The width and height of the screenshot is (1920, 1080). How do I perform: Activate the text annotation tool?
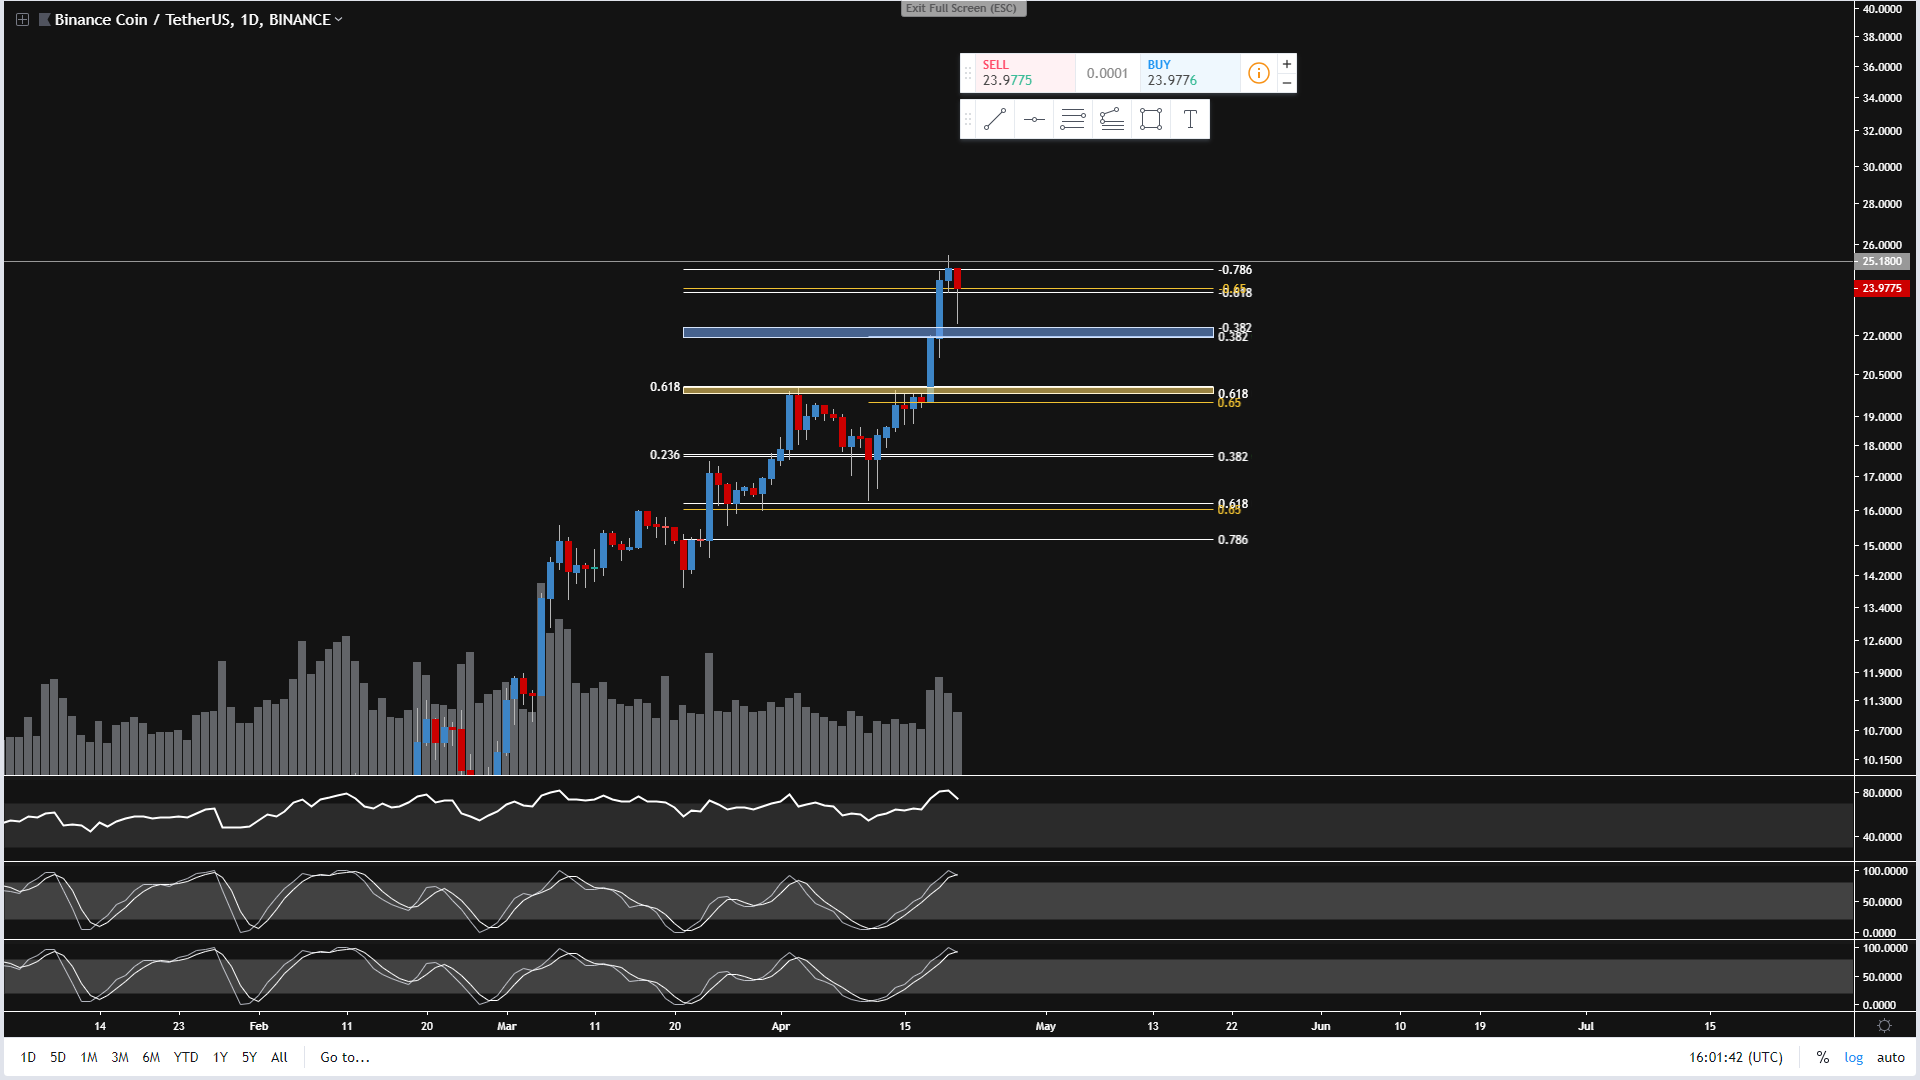point(1190,120)
